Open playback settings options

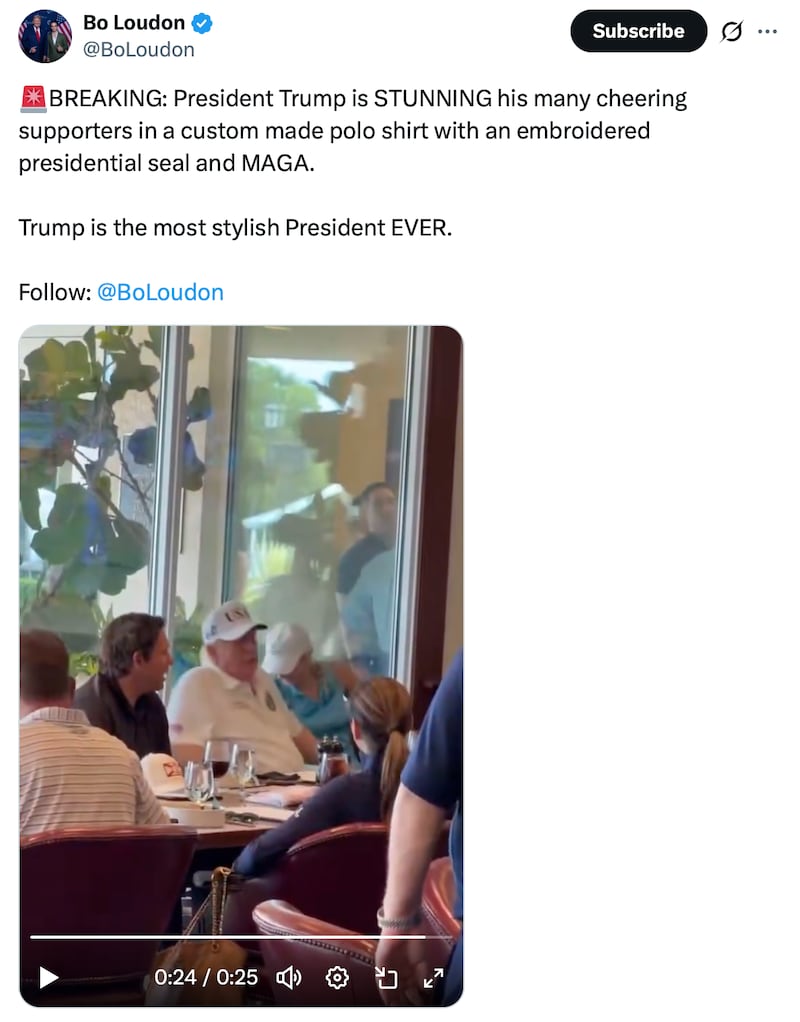pyautogui.click(x=337, y=978)
